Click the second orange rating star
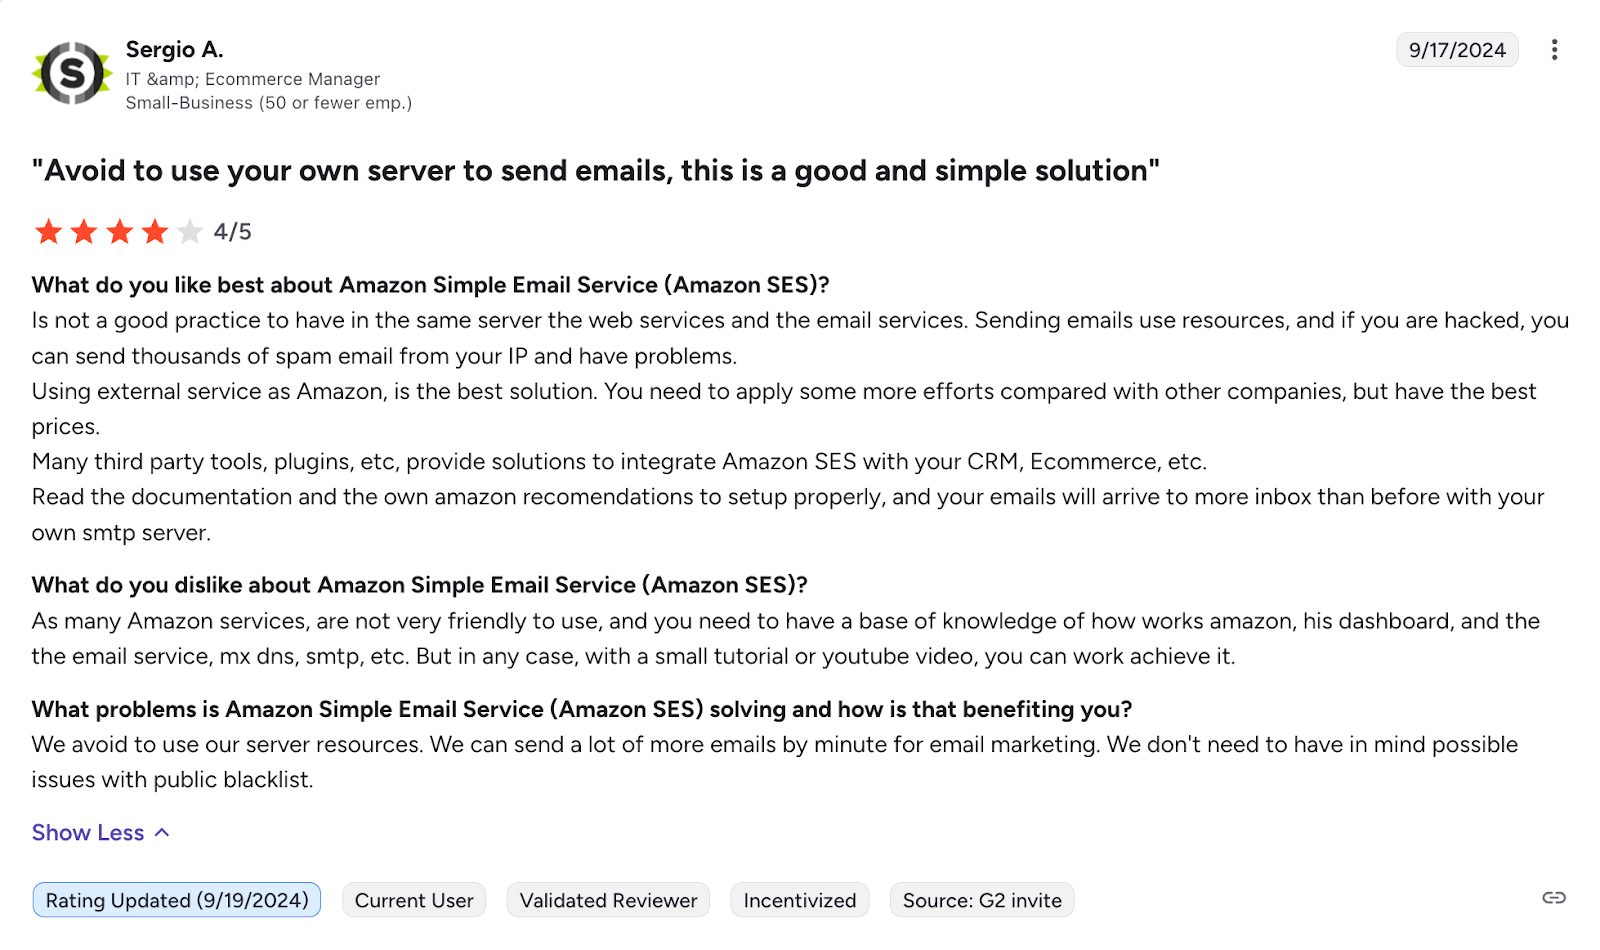 84,232
